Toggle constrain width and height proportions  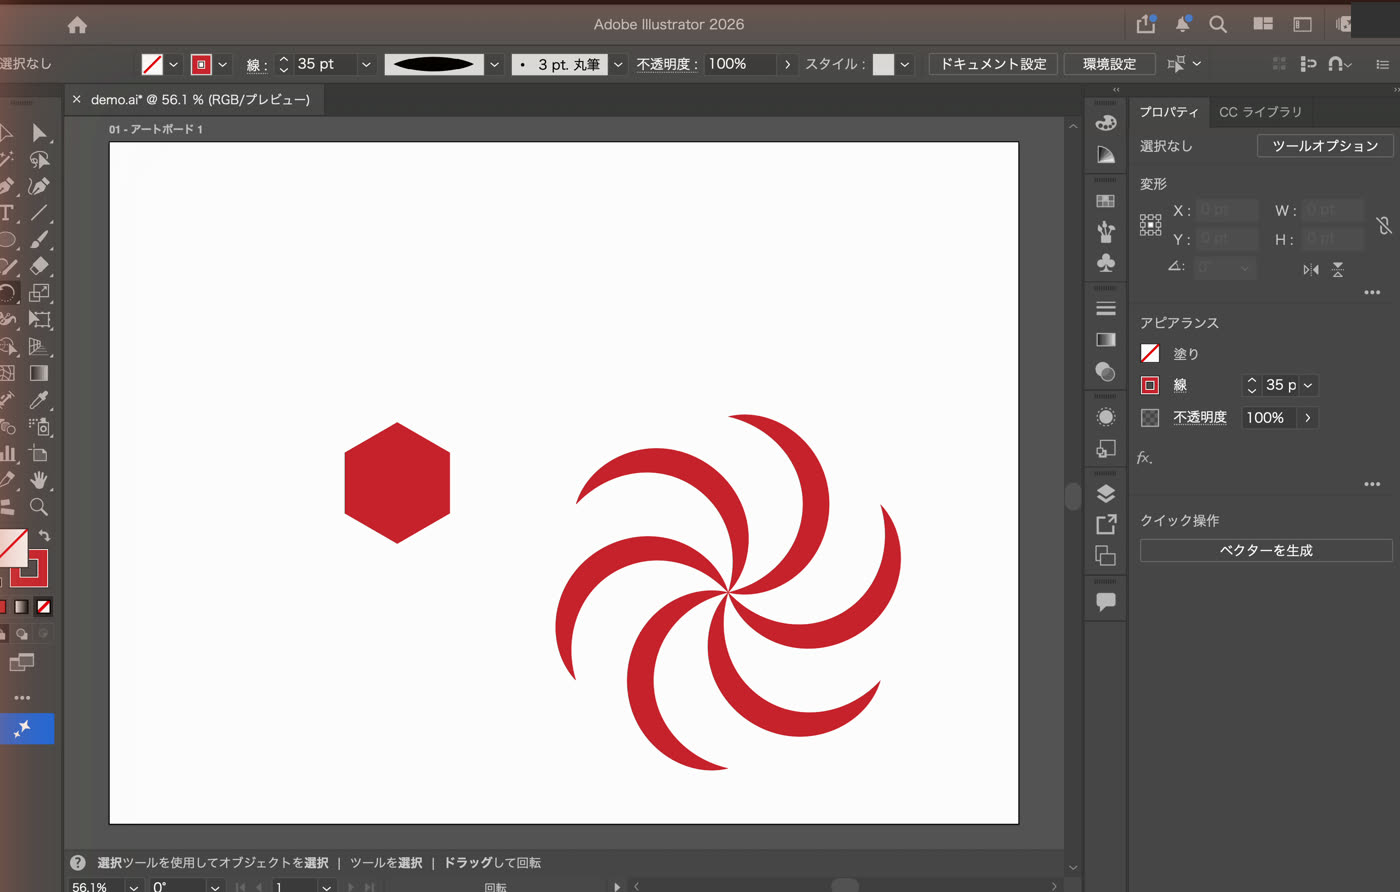point(1384,225)
